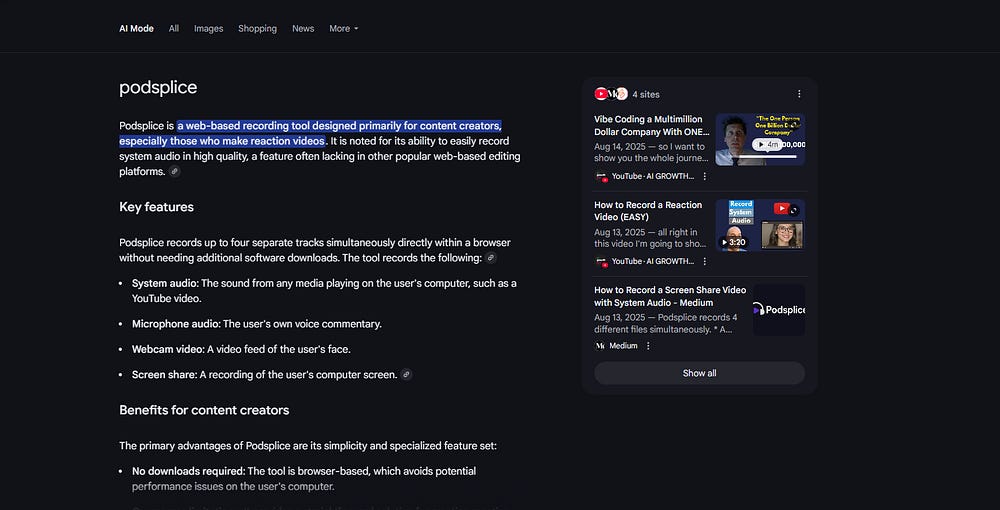
Task: Click the source link icon after the intro paragraph
Action: click(x=175, y=171)
